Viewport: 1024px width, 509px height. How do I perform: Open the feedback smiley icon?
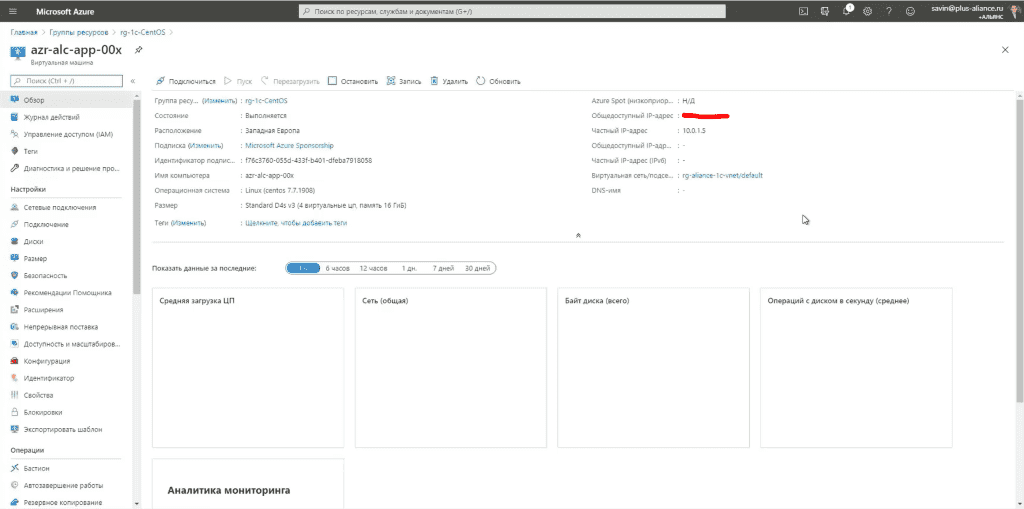tap(910, 11)
